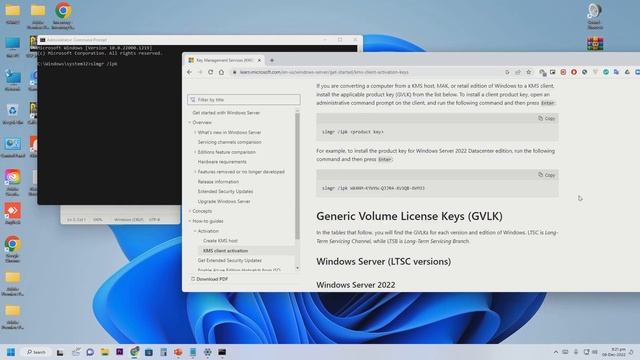Open Servicing channels comparison

pyautogui.click(x=229, y=142)
